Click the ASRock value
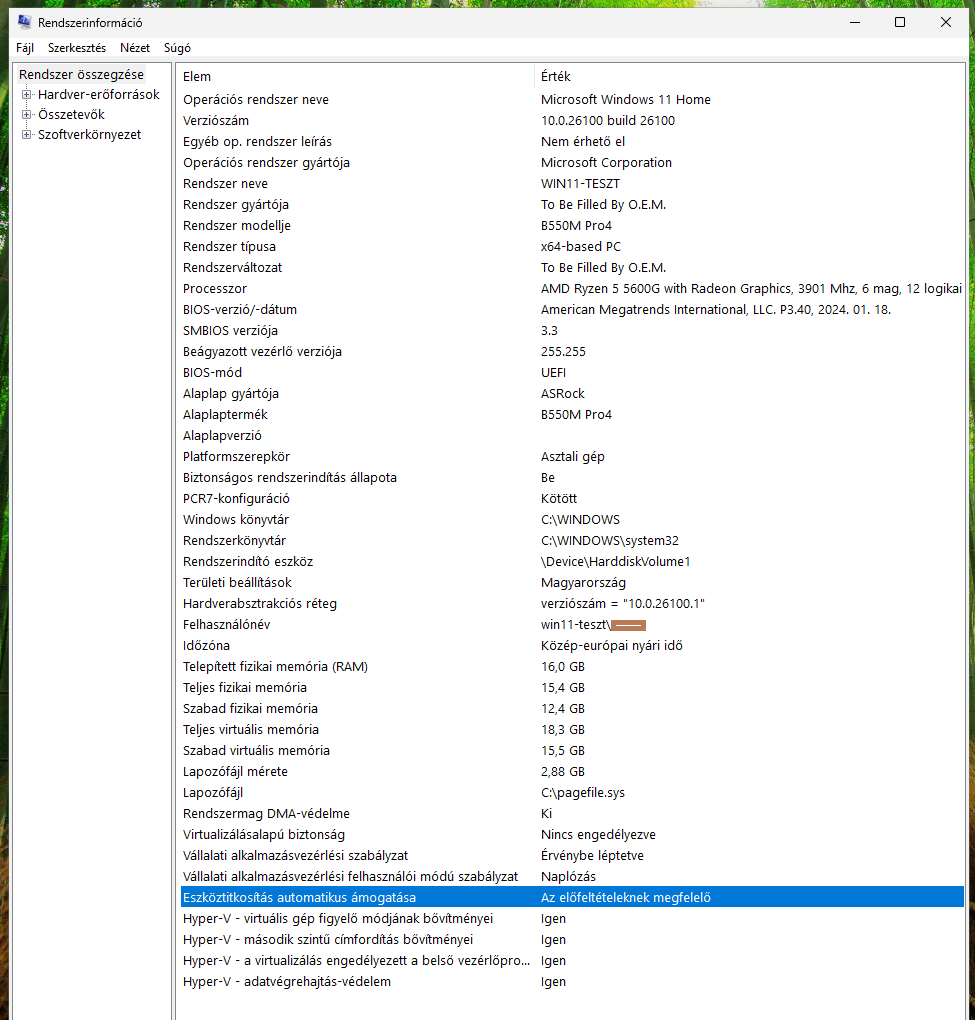This screenshot has height=1020, width=975. 563,394
